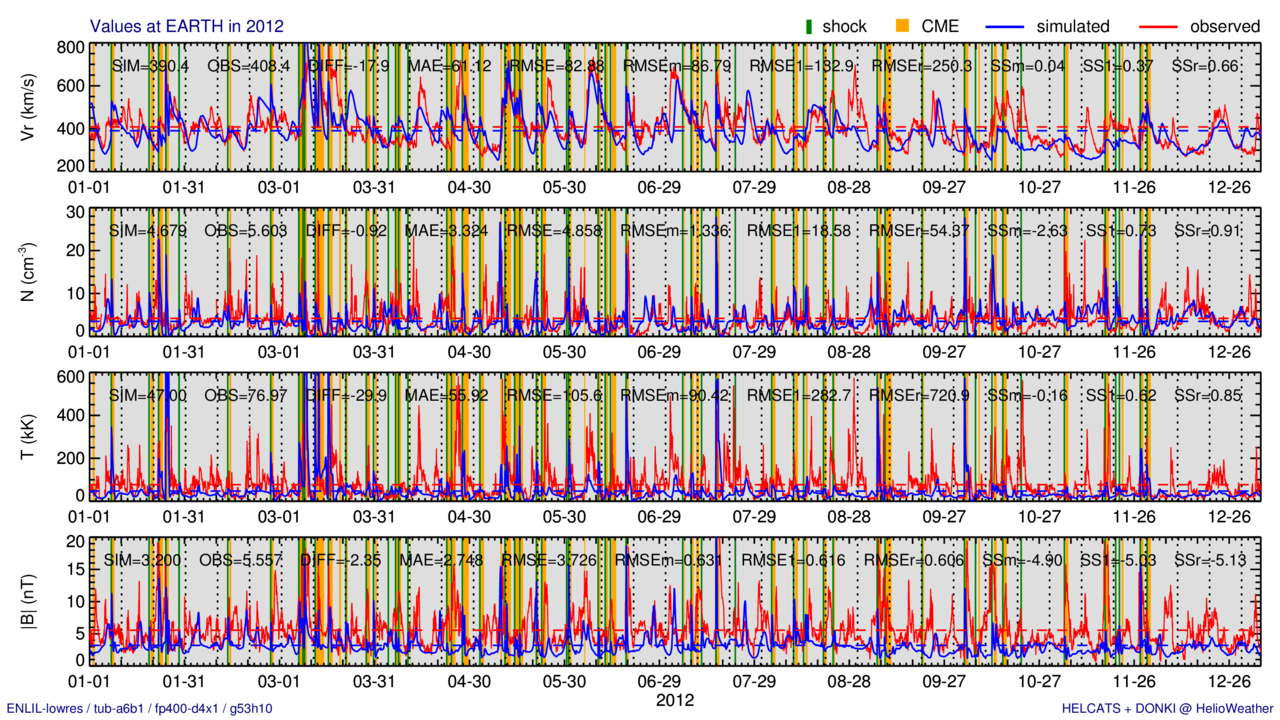Select the "Values at EARTH in 2012" title
Viewport: 1280px width, 720px height.
point(187,26)
